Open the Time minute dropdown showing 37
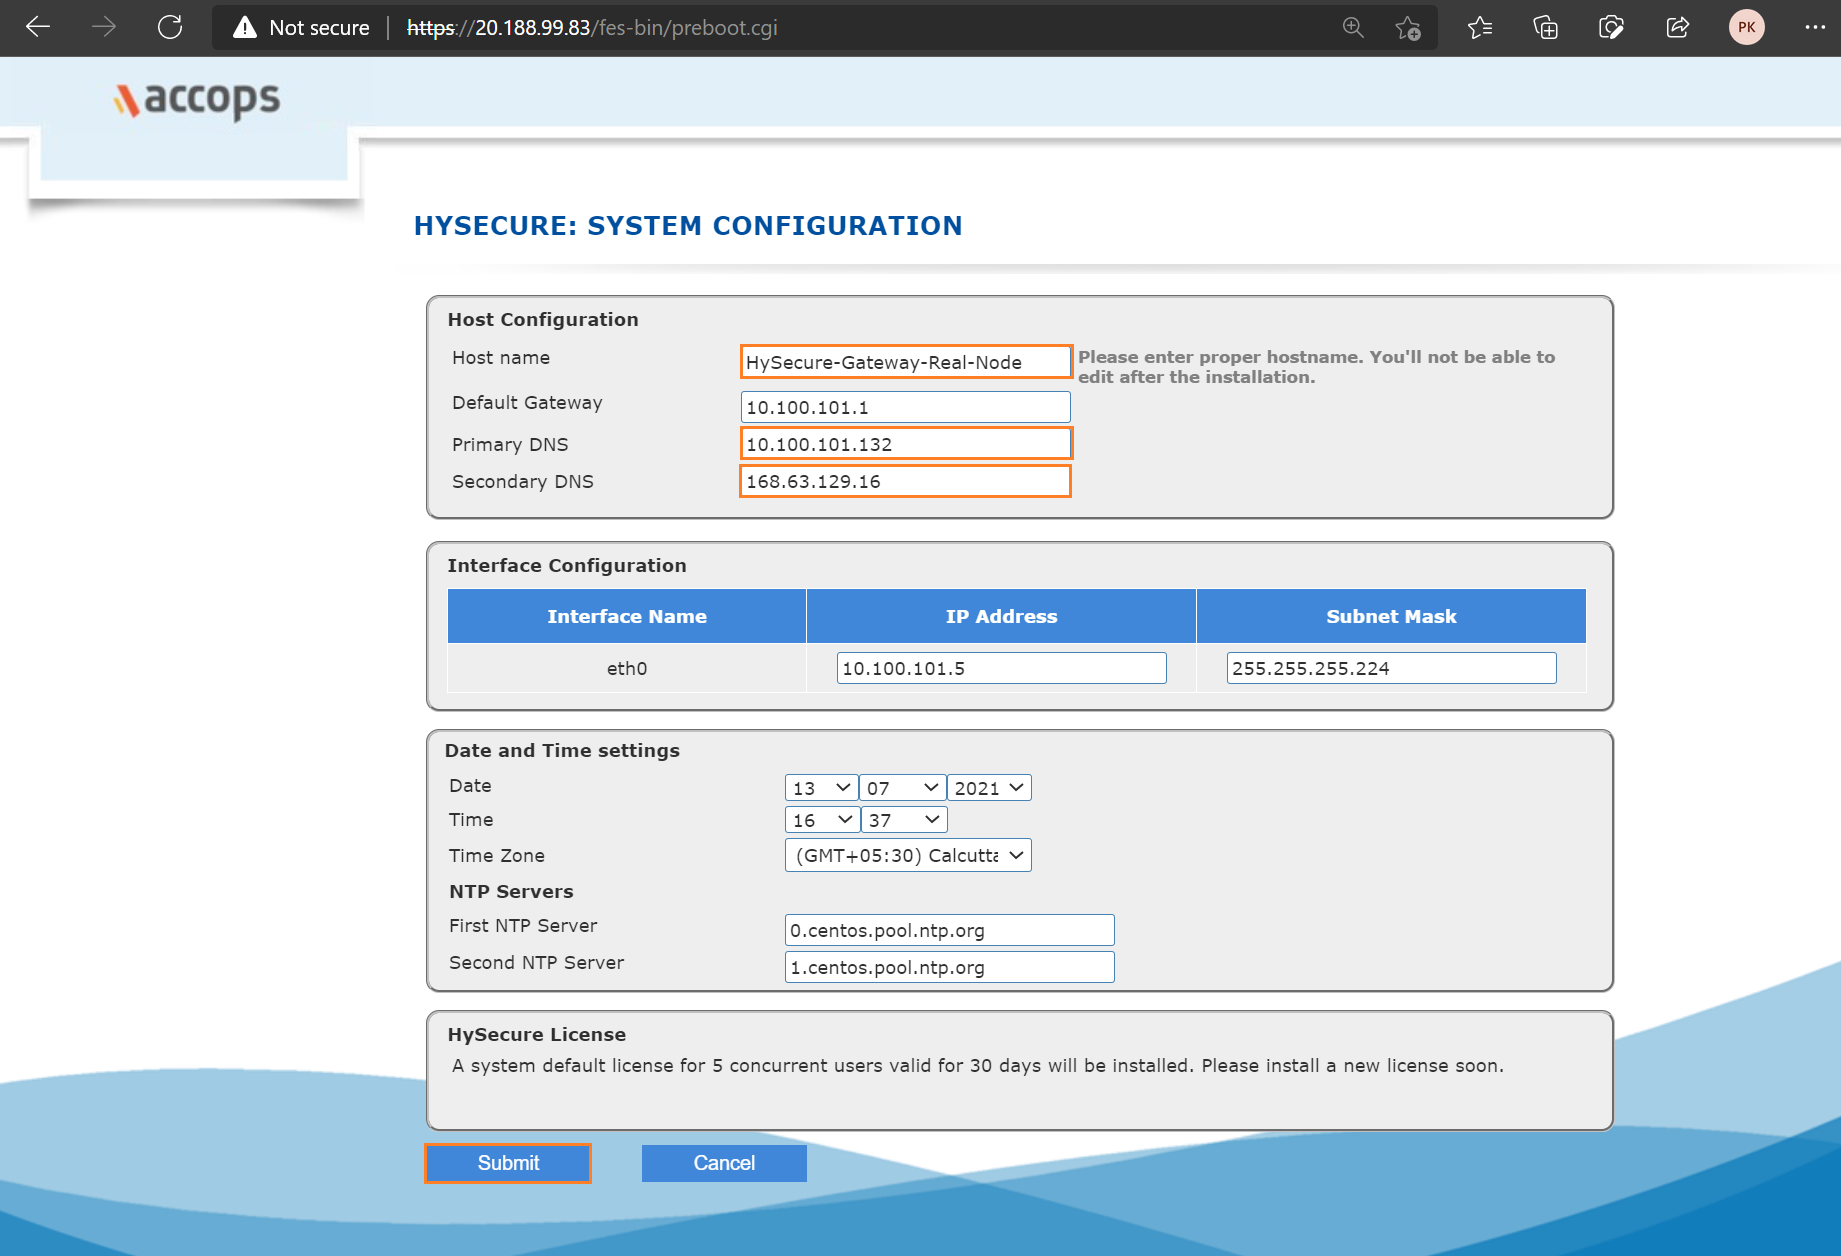Screen dimensions: 1841x1256 click(904, 820)
